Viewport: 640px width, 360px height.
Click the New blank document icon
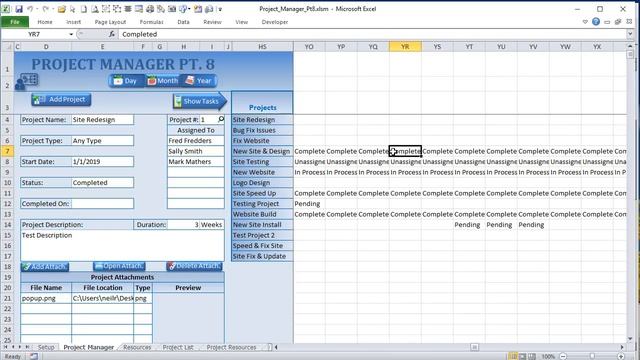pyautogui.click(x=84, y=9)
